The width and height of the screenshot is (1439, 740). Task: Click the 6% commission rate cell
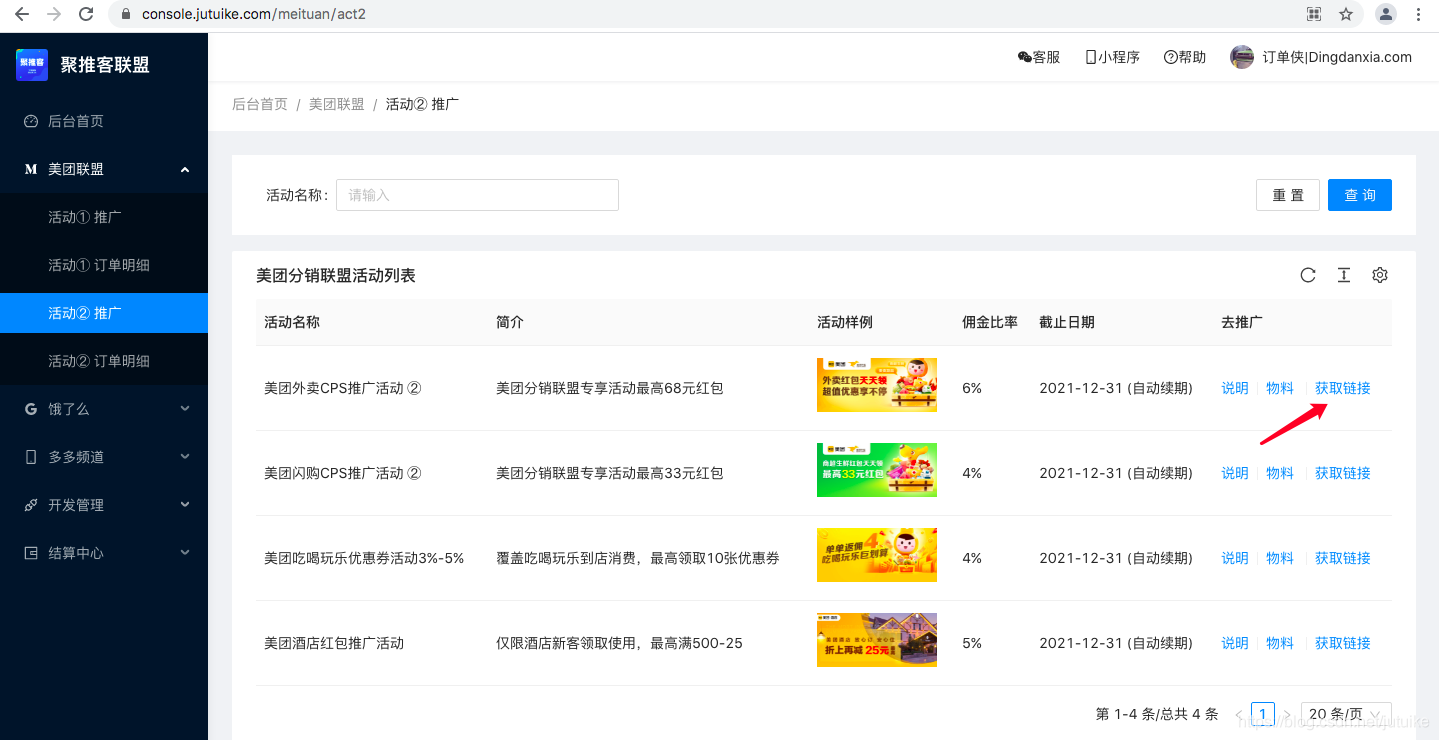tap(972, 388)
